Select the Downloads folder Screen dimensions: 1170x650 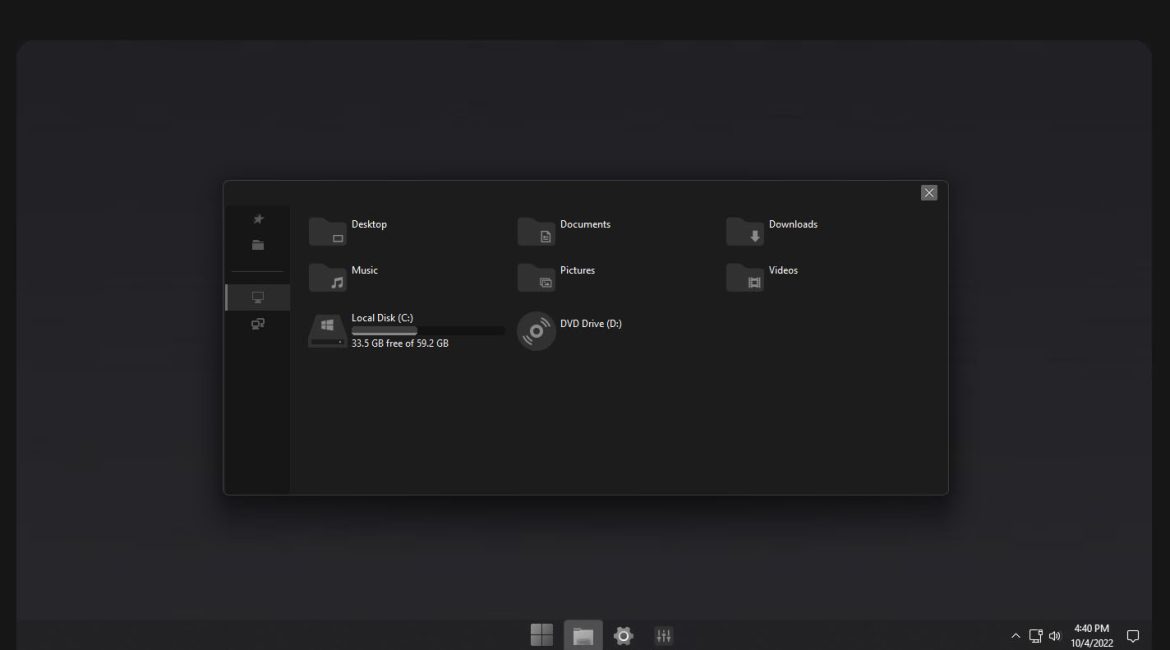(745, 231)
